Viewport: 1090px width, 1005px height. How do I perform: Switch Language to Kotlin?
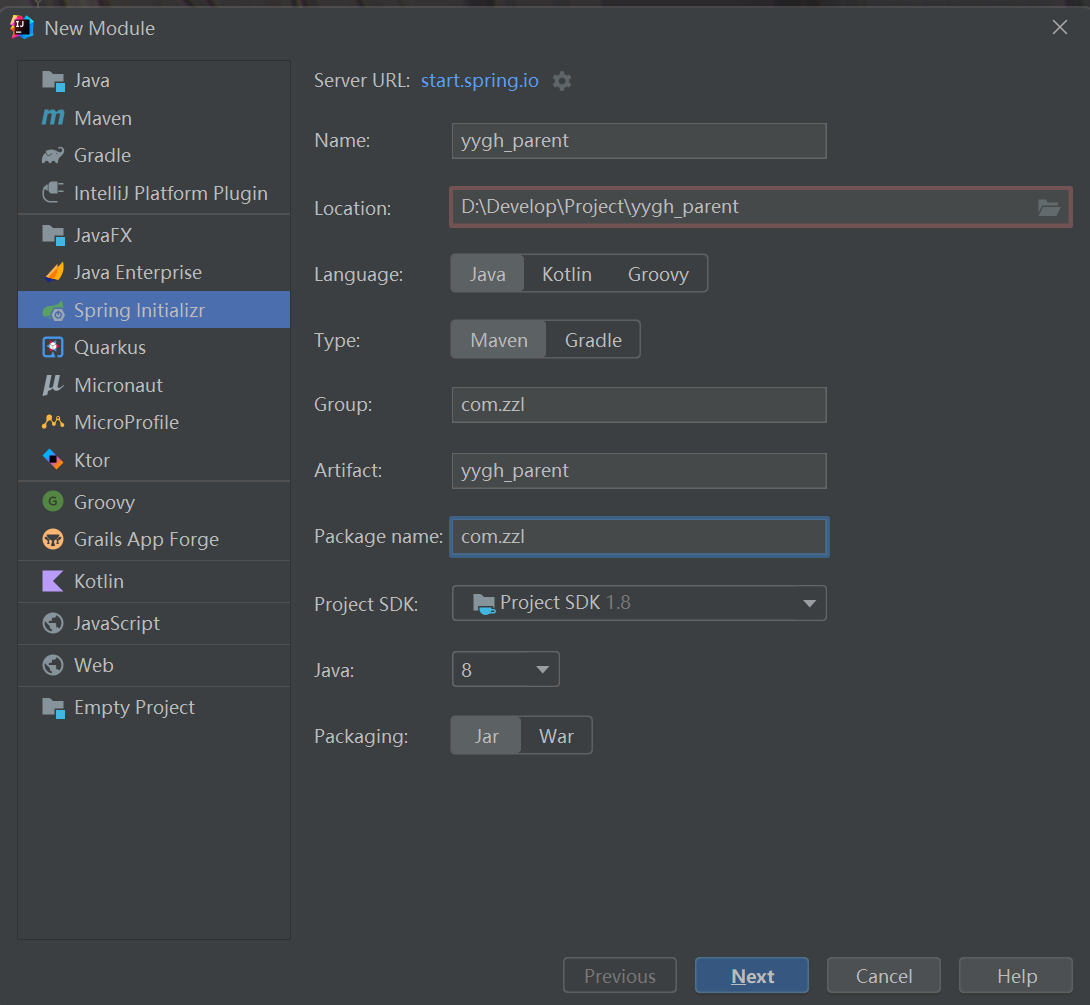pos(567,274)
